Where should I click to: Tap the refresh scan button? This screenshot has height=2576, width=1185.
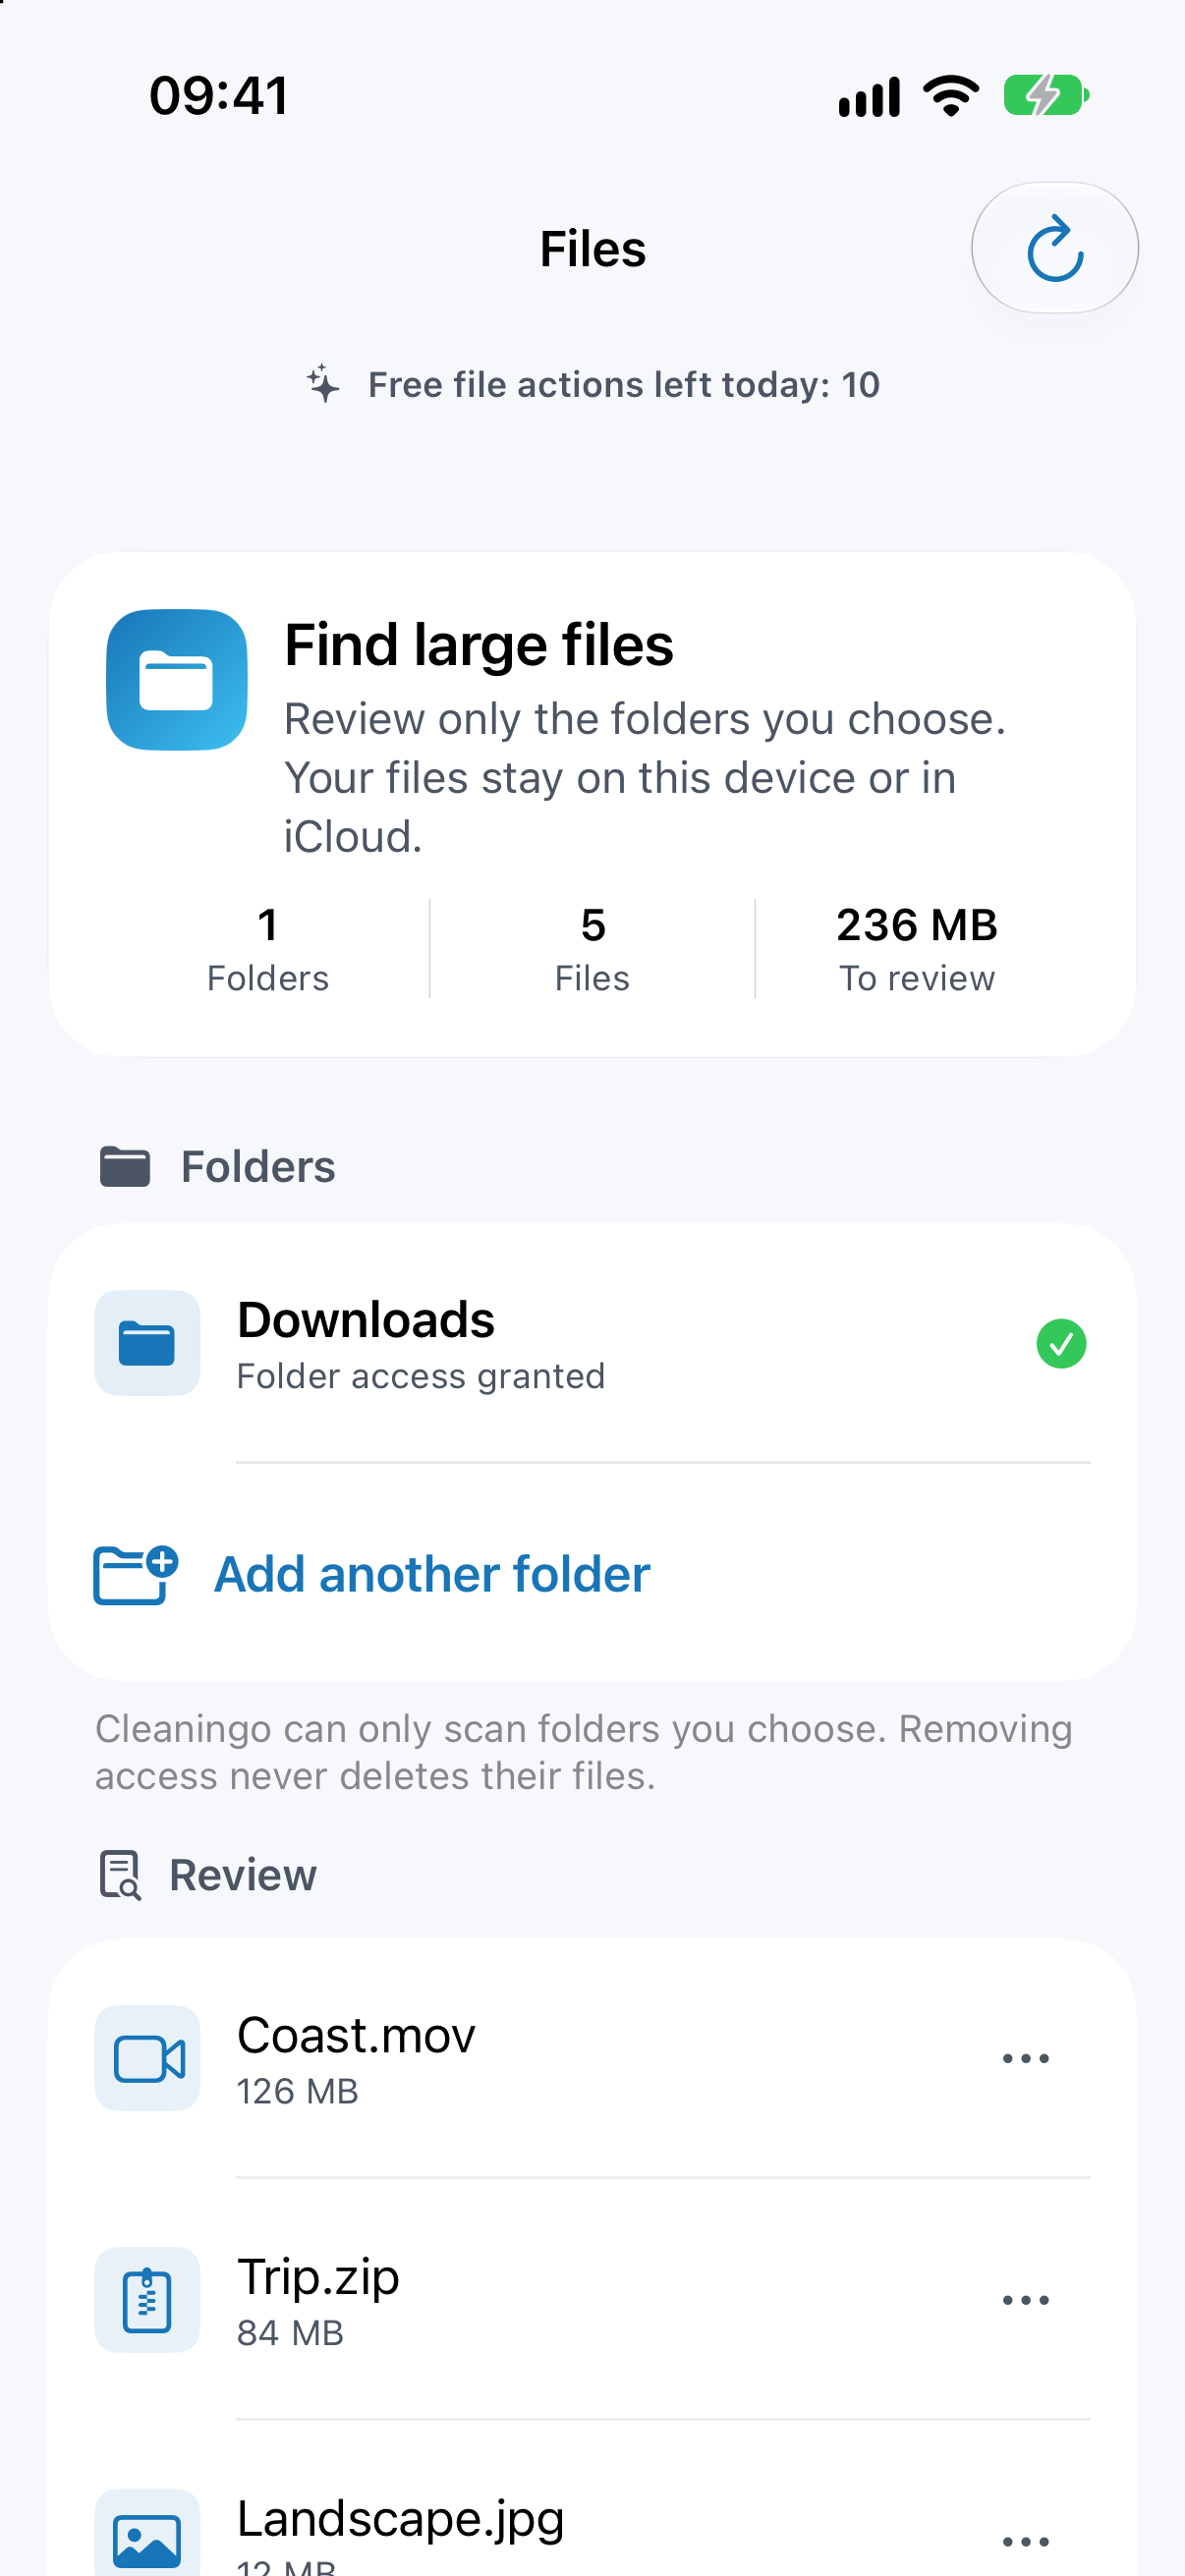(1055, 248)
